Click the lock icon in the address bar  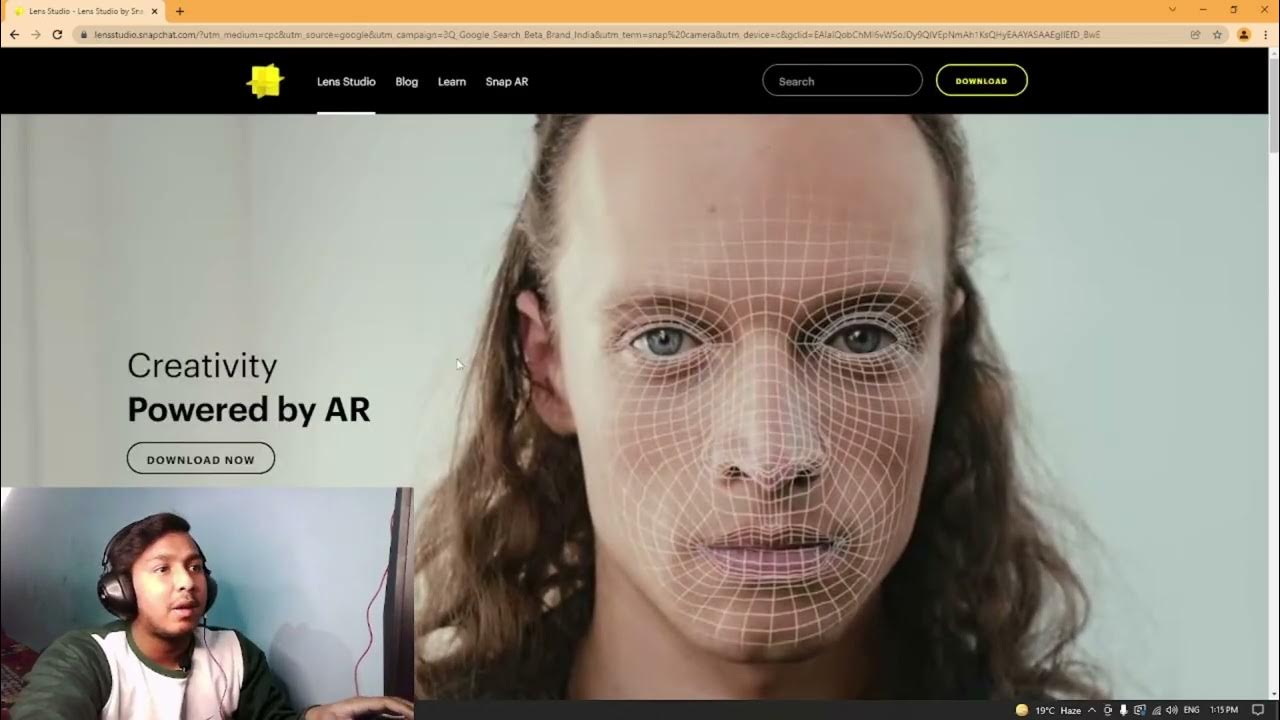tap(84, 34)
